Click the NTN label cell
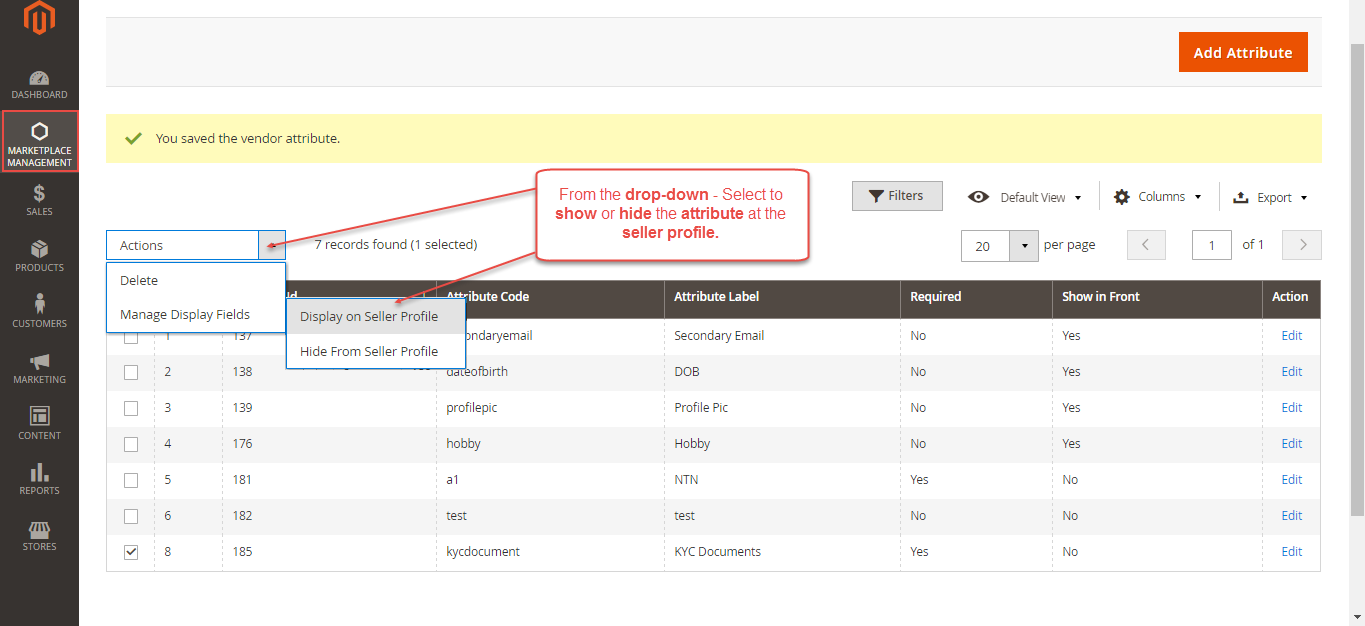Viewport: 1365px width, 626px height. pyautogui.click(x=686, y=480)
